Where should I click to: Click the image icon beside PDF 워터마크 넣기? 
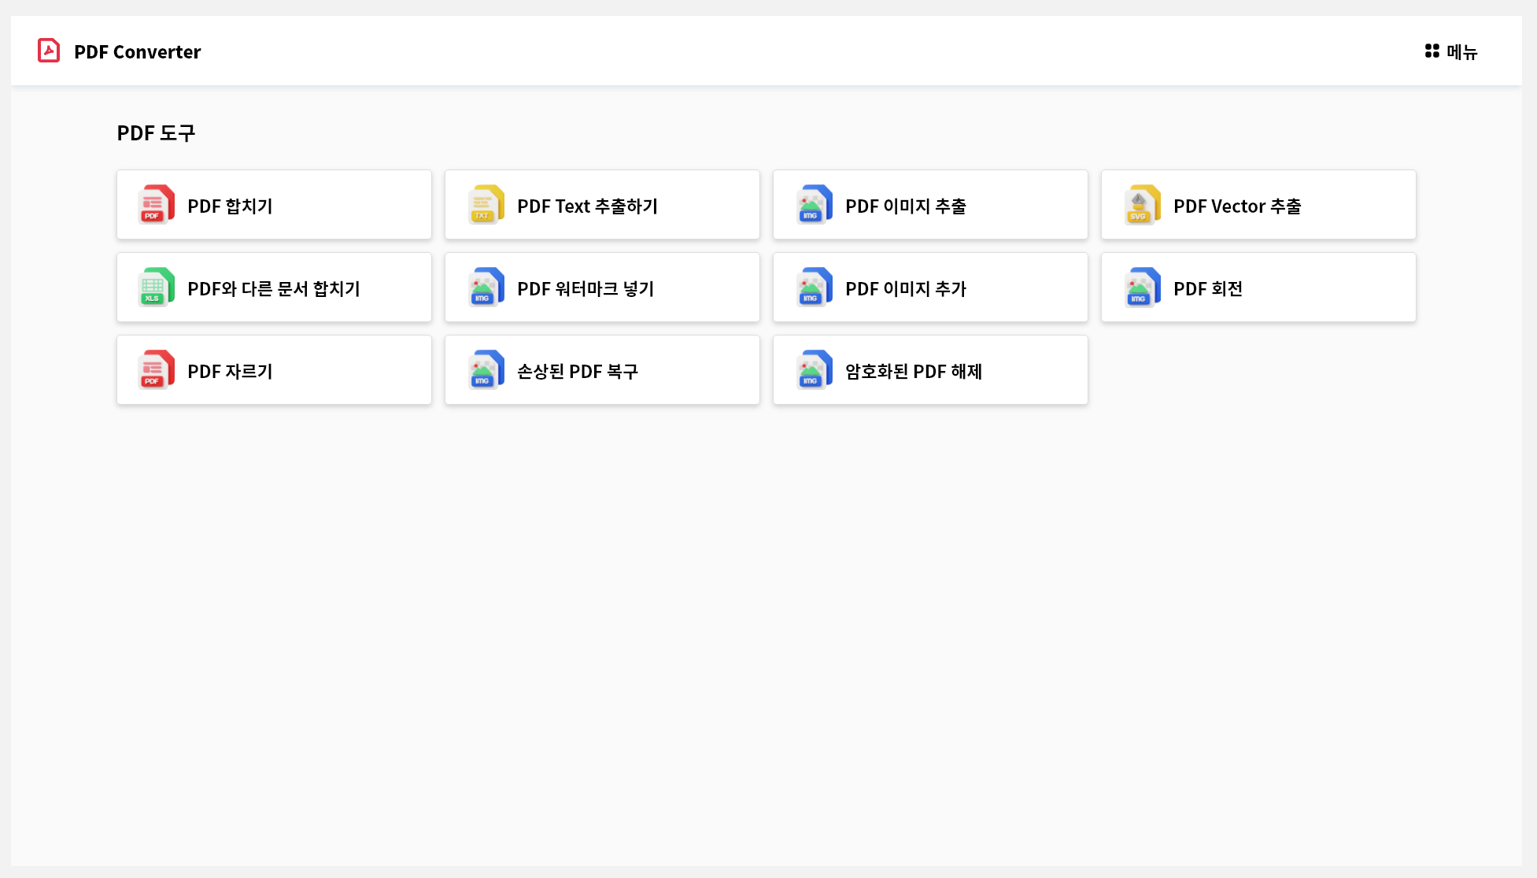coord(485,288)
